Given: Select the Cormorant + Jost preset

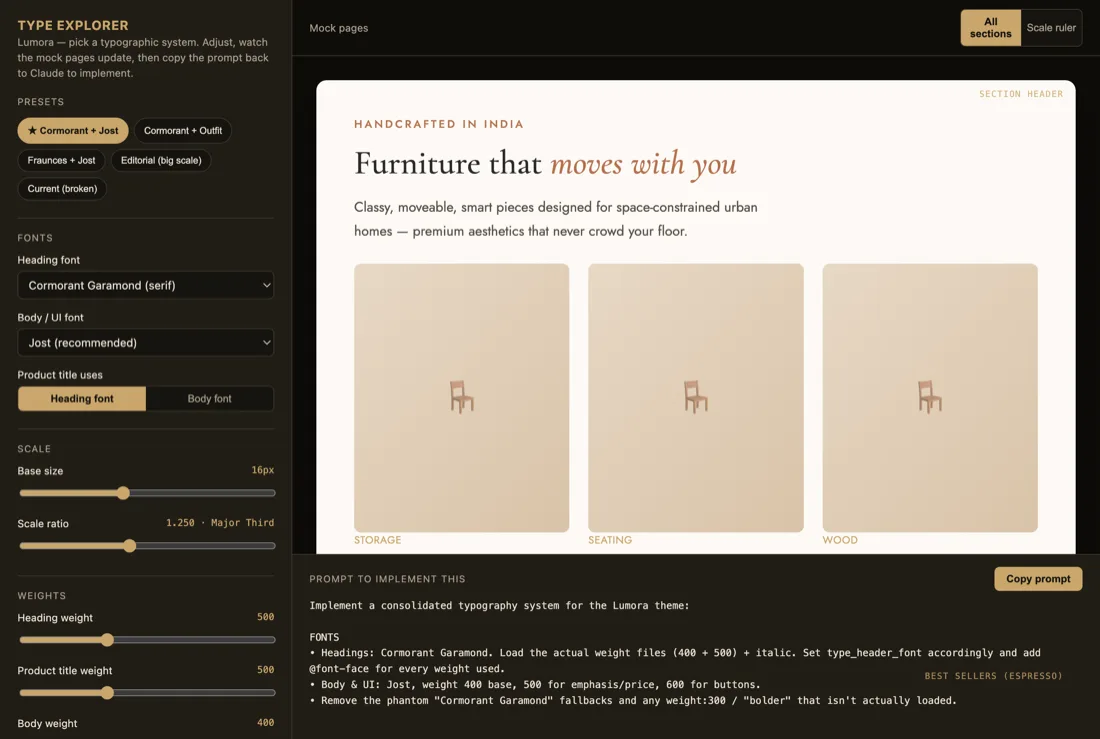Looking at the screenshot, I should click(x=73, y=131).
